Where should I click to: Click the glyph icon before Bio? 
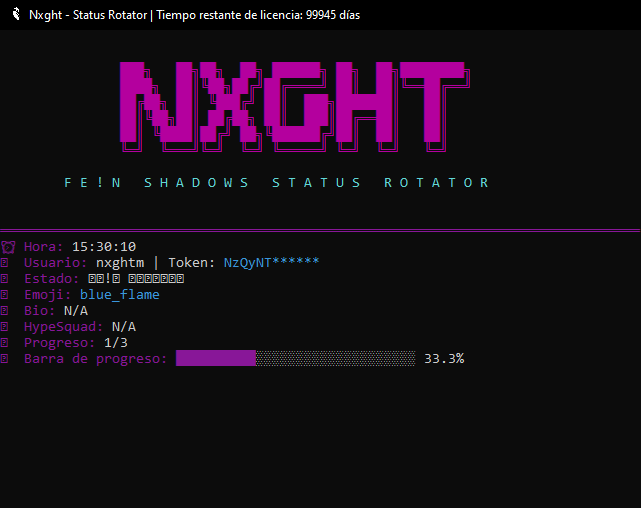[5, 311]
